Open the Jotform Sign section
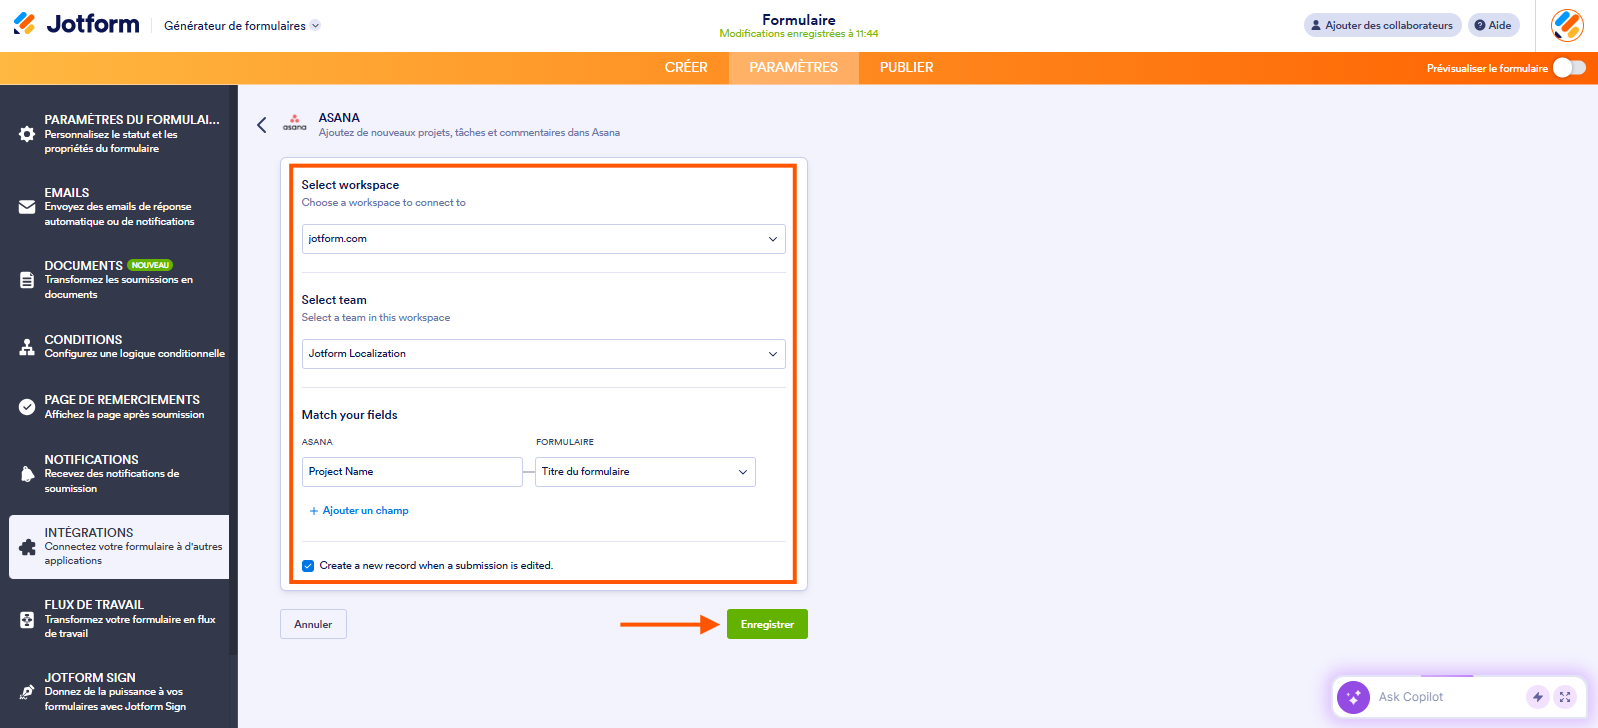Viewport: 1598px width, 728px height. pyautogui.click(x=119, y=692)
